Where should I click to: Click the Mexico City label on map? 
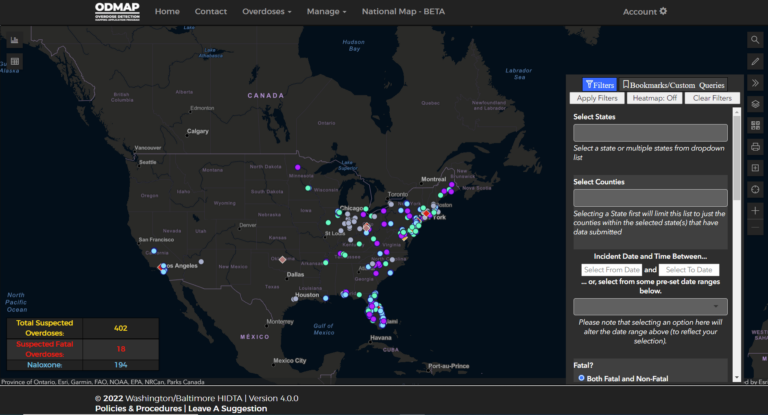point(289,361)
